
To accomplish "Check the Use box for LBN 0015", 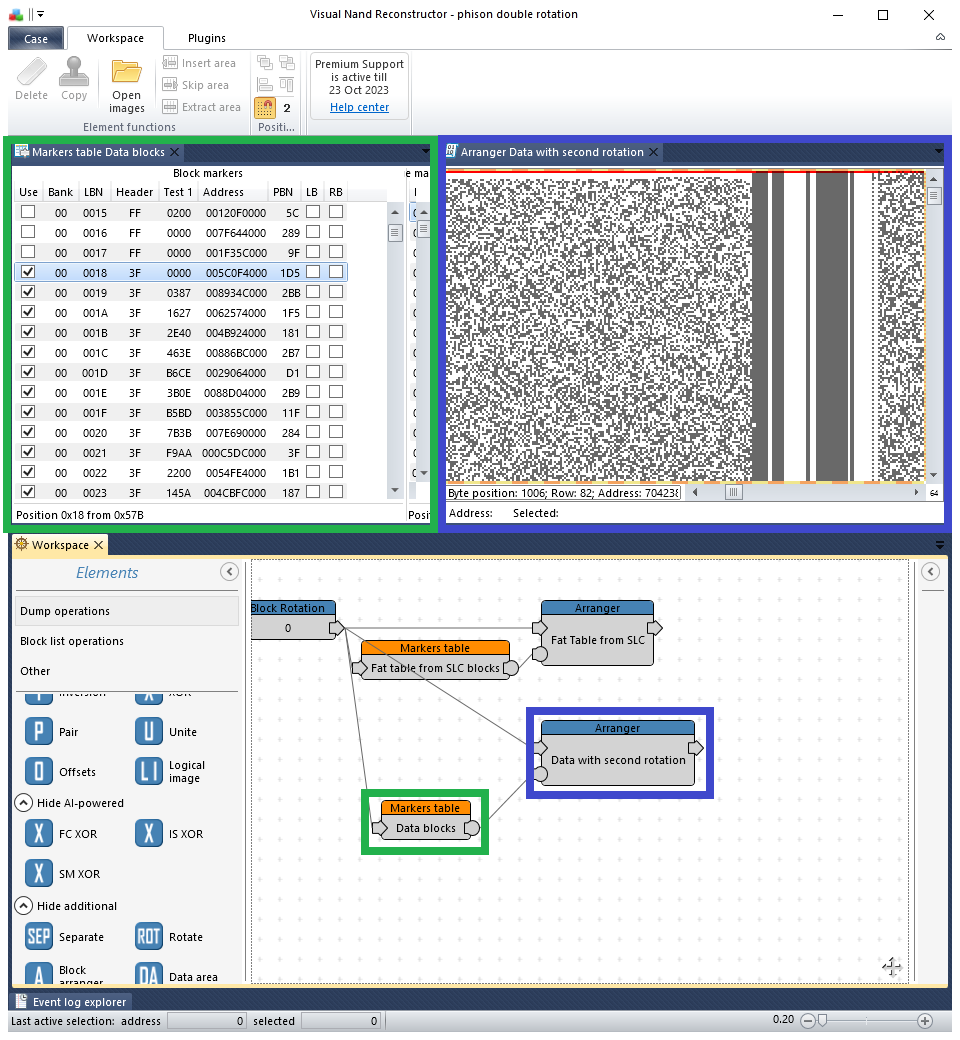I will 28,212.
